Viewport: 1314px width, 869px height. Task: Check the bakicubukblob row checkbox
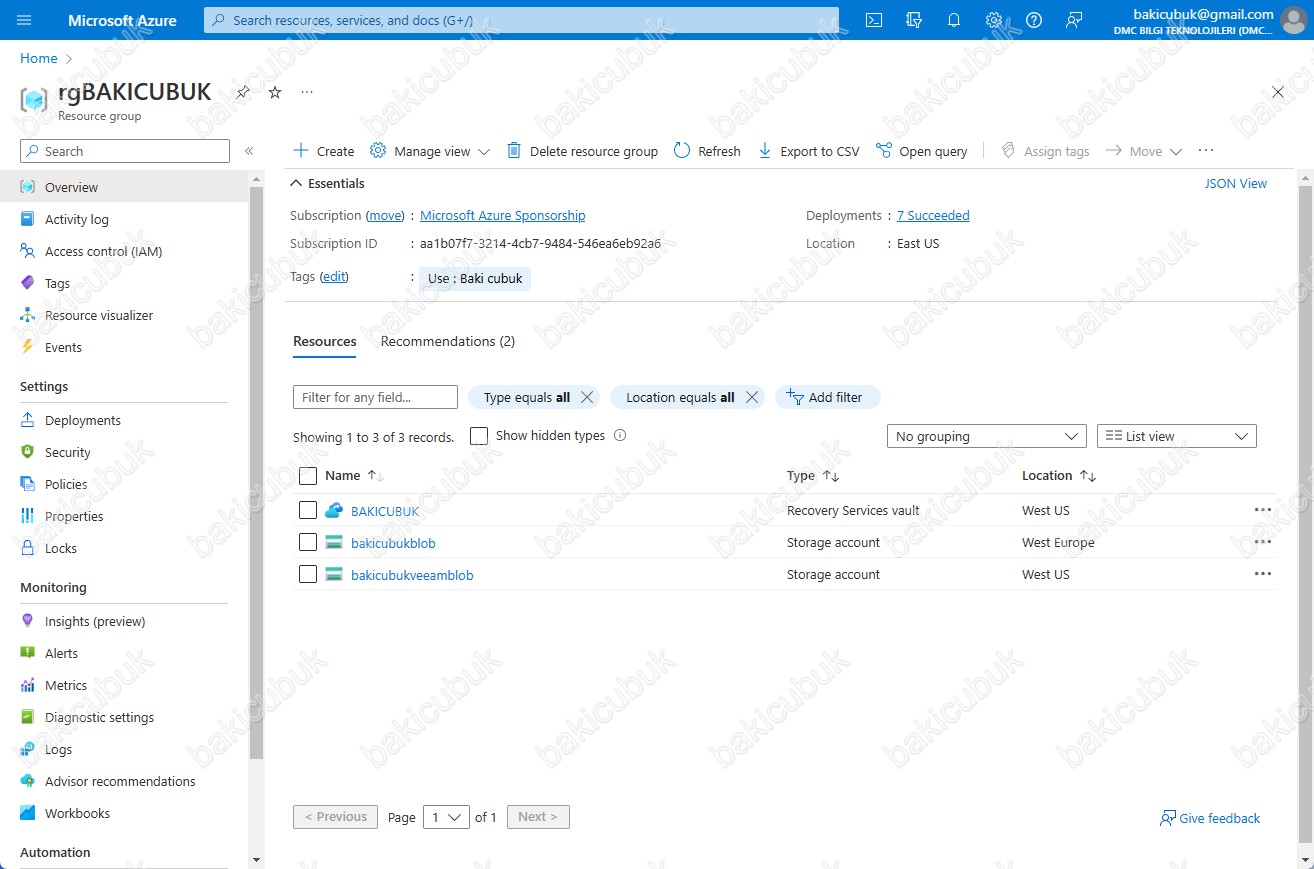308,542
